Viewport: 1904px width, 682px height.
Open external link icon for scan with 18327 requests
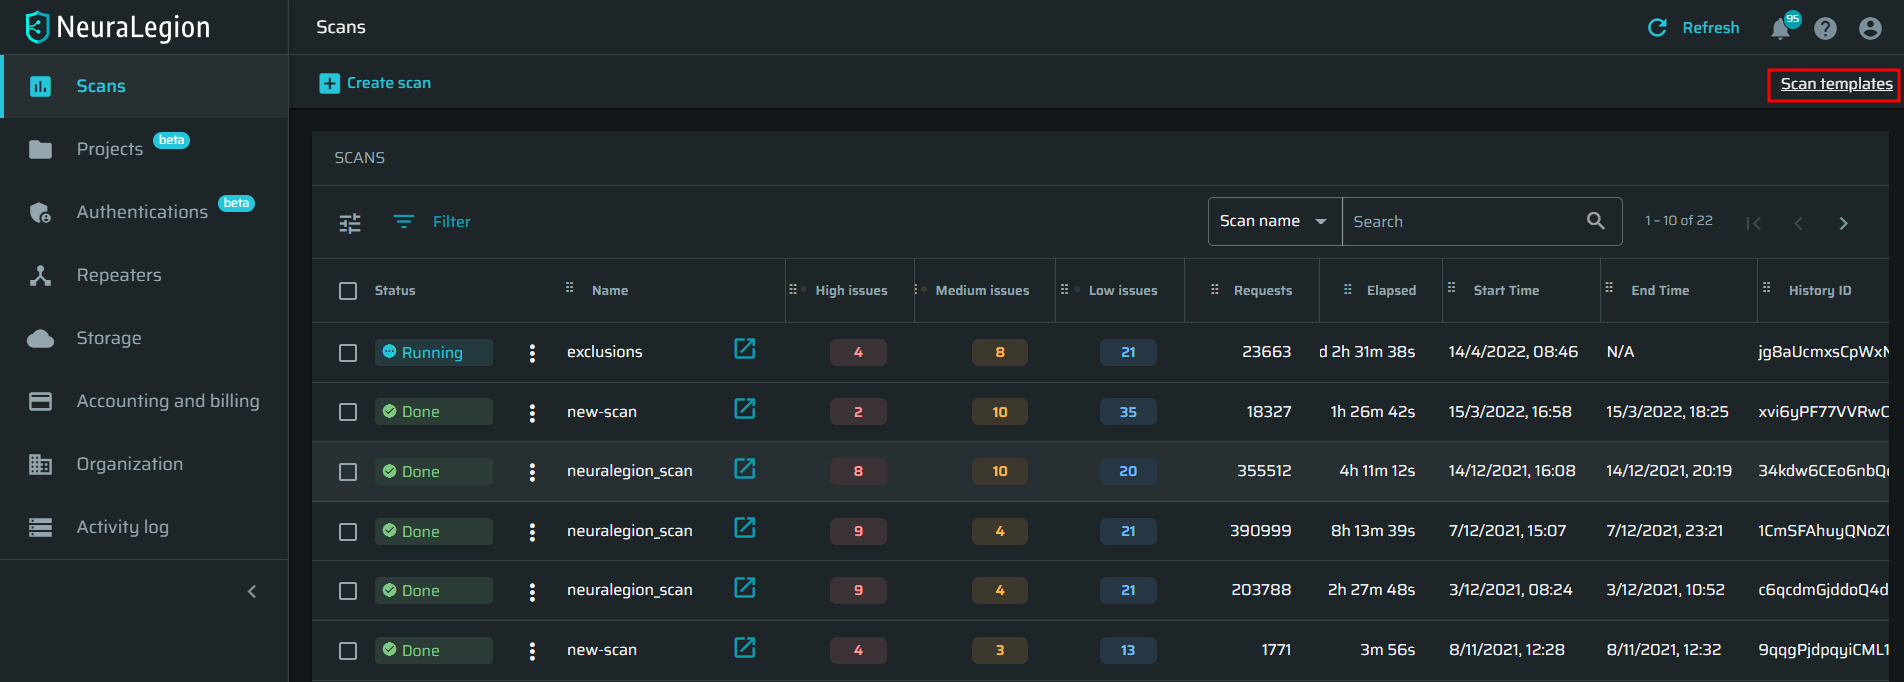point(745,408)
